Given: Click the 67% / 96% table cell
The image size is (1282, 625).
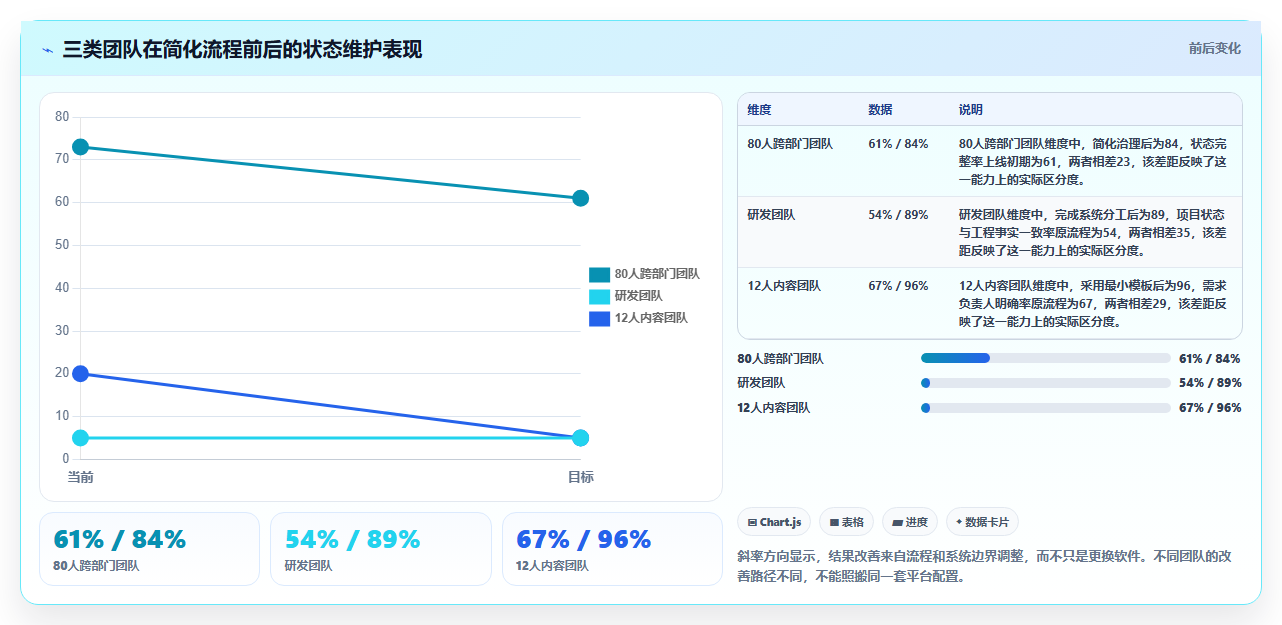Looking at the screenshot, I should [x=898, y=286].
